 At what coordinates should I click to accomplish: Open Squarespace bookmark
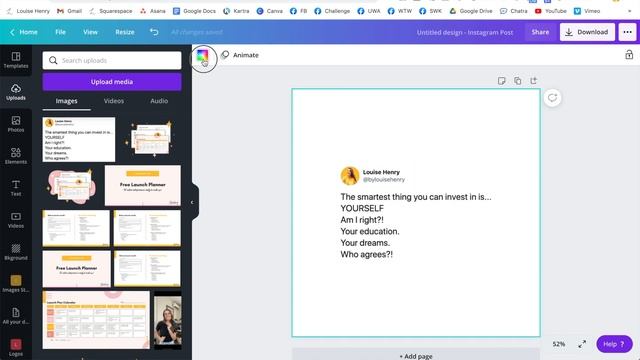click(x=111, y=11)
